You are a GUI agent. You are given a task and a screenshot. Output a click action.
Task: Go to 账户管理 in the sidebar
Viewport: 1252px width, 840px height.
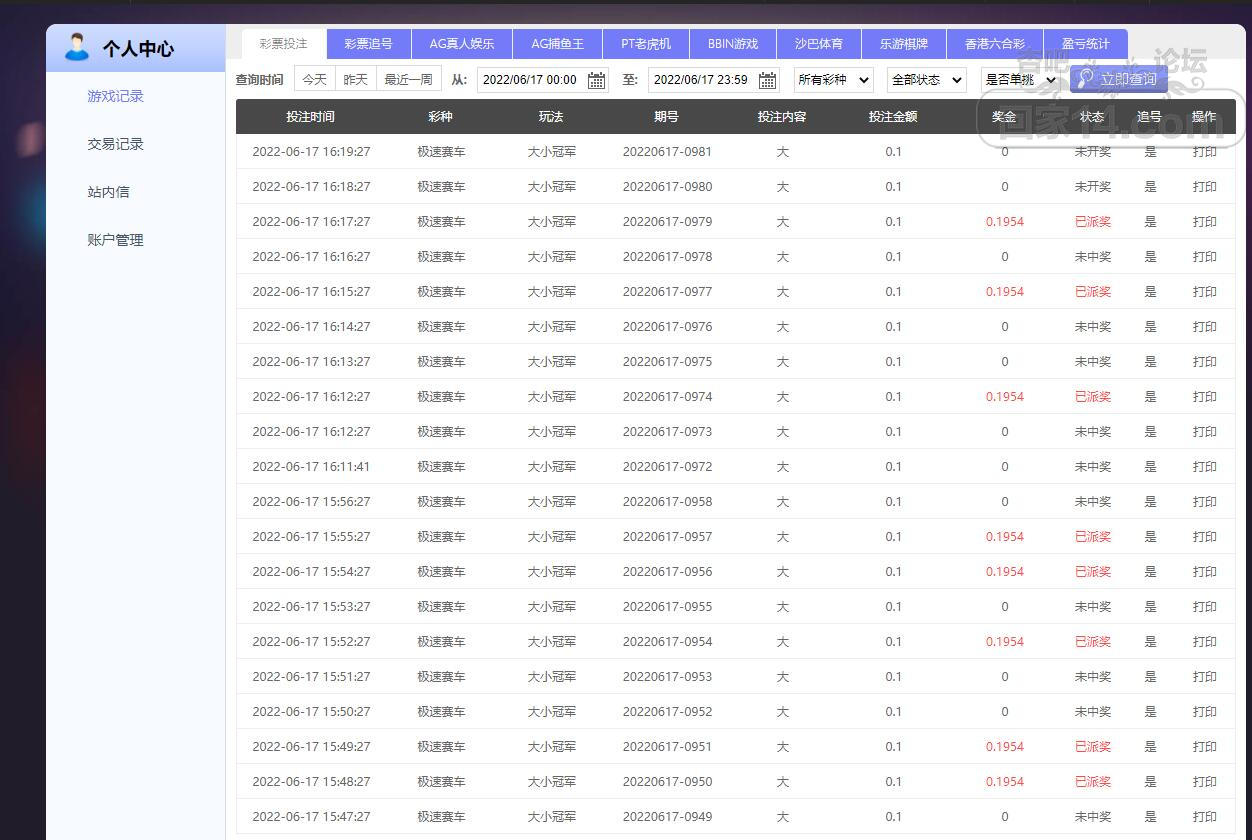click(x=115, y=240)
